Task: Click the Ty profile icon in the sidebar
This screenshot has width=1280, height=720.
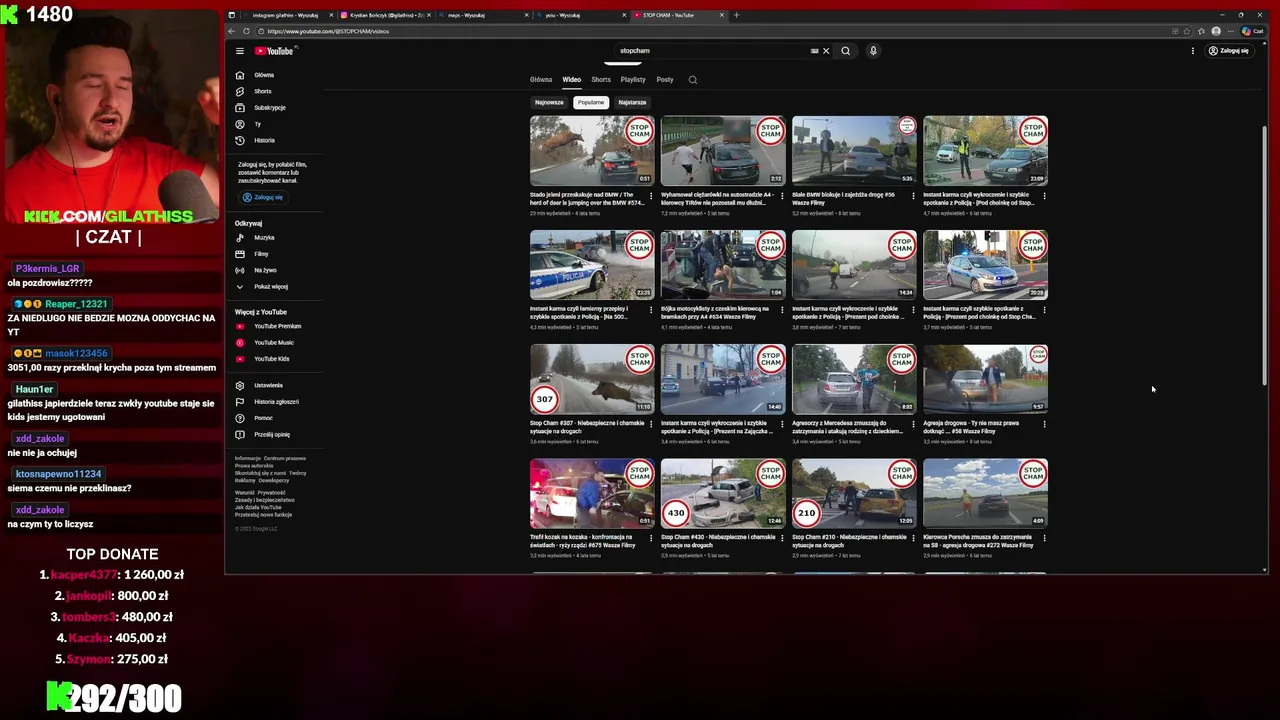Action: (x=240, y=124)
